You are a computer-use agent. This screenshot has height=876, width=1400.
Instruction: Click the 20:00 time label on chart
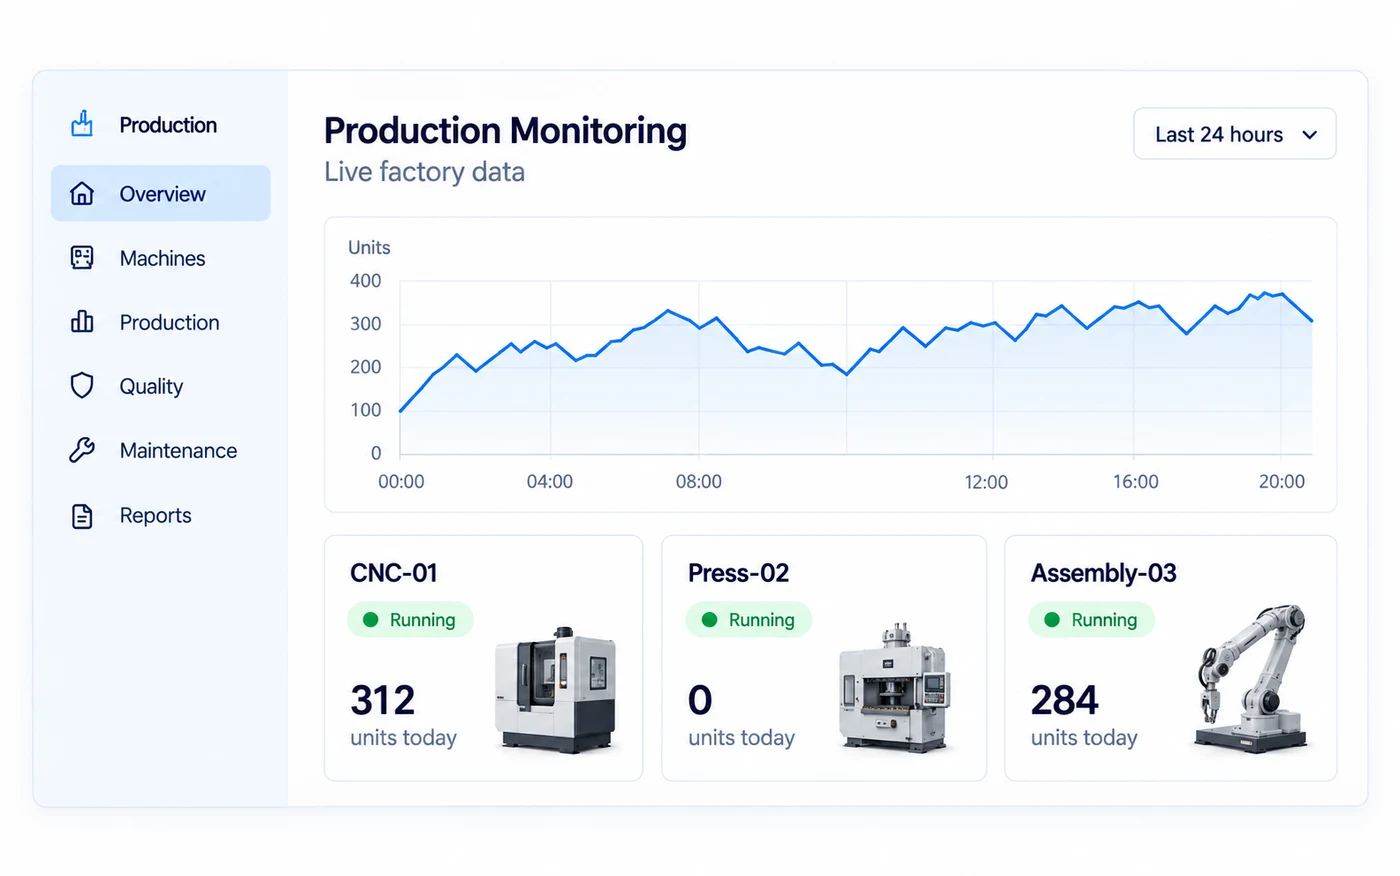[1282, 482]
